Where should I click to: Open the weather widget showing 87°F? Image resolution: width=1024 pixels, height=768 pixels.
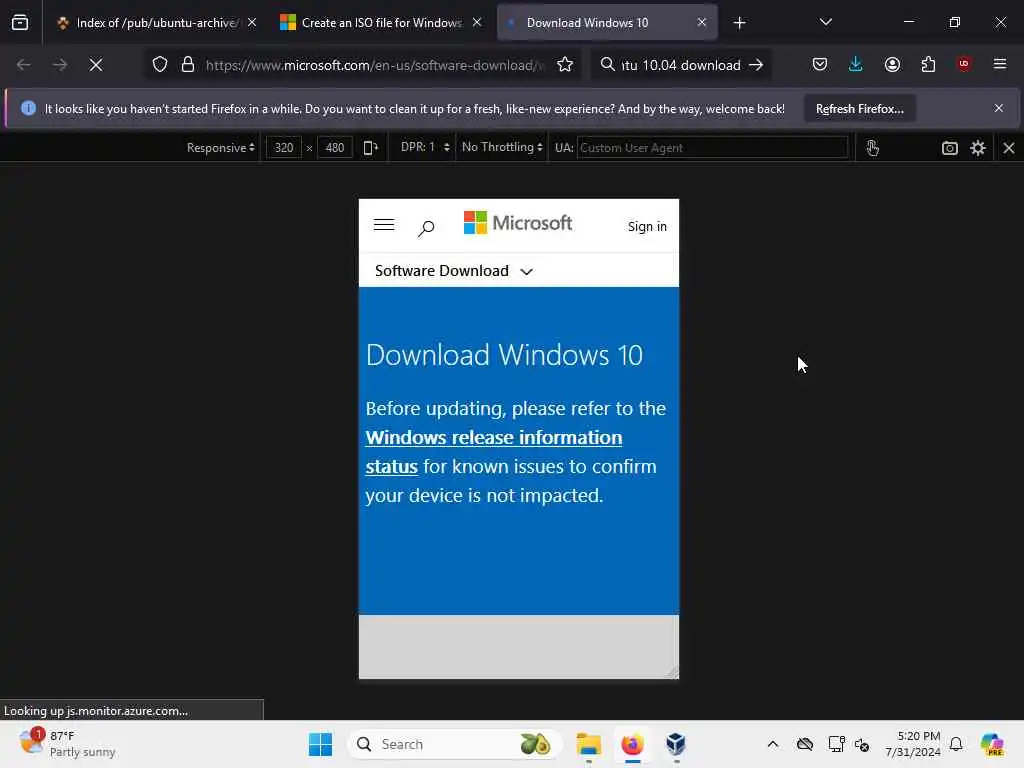pyautogui.click(x=67, y=744)
